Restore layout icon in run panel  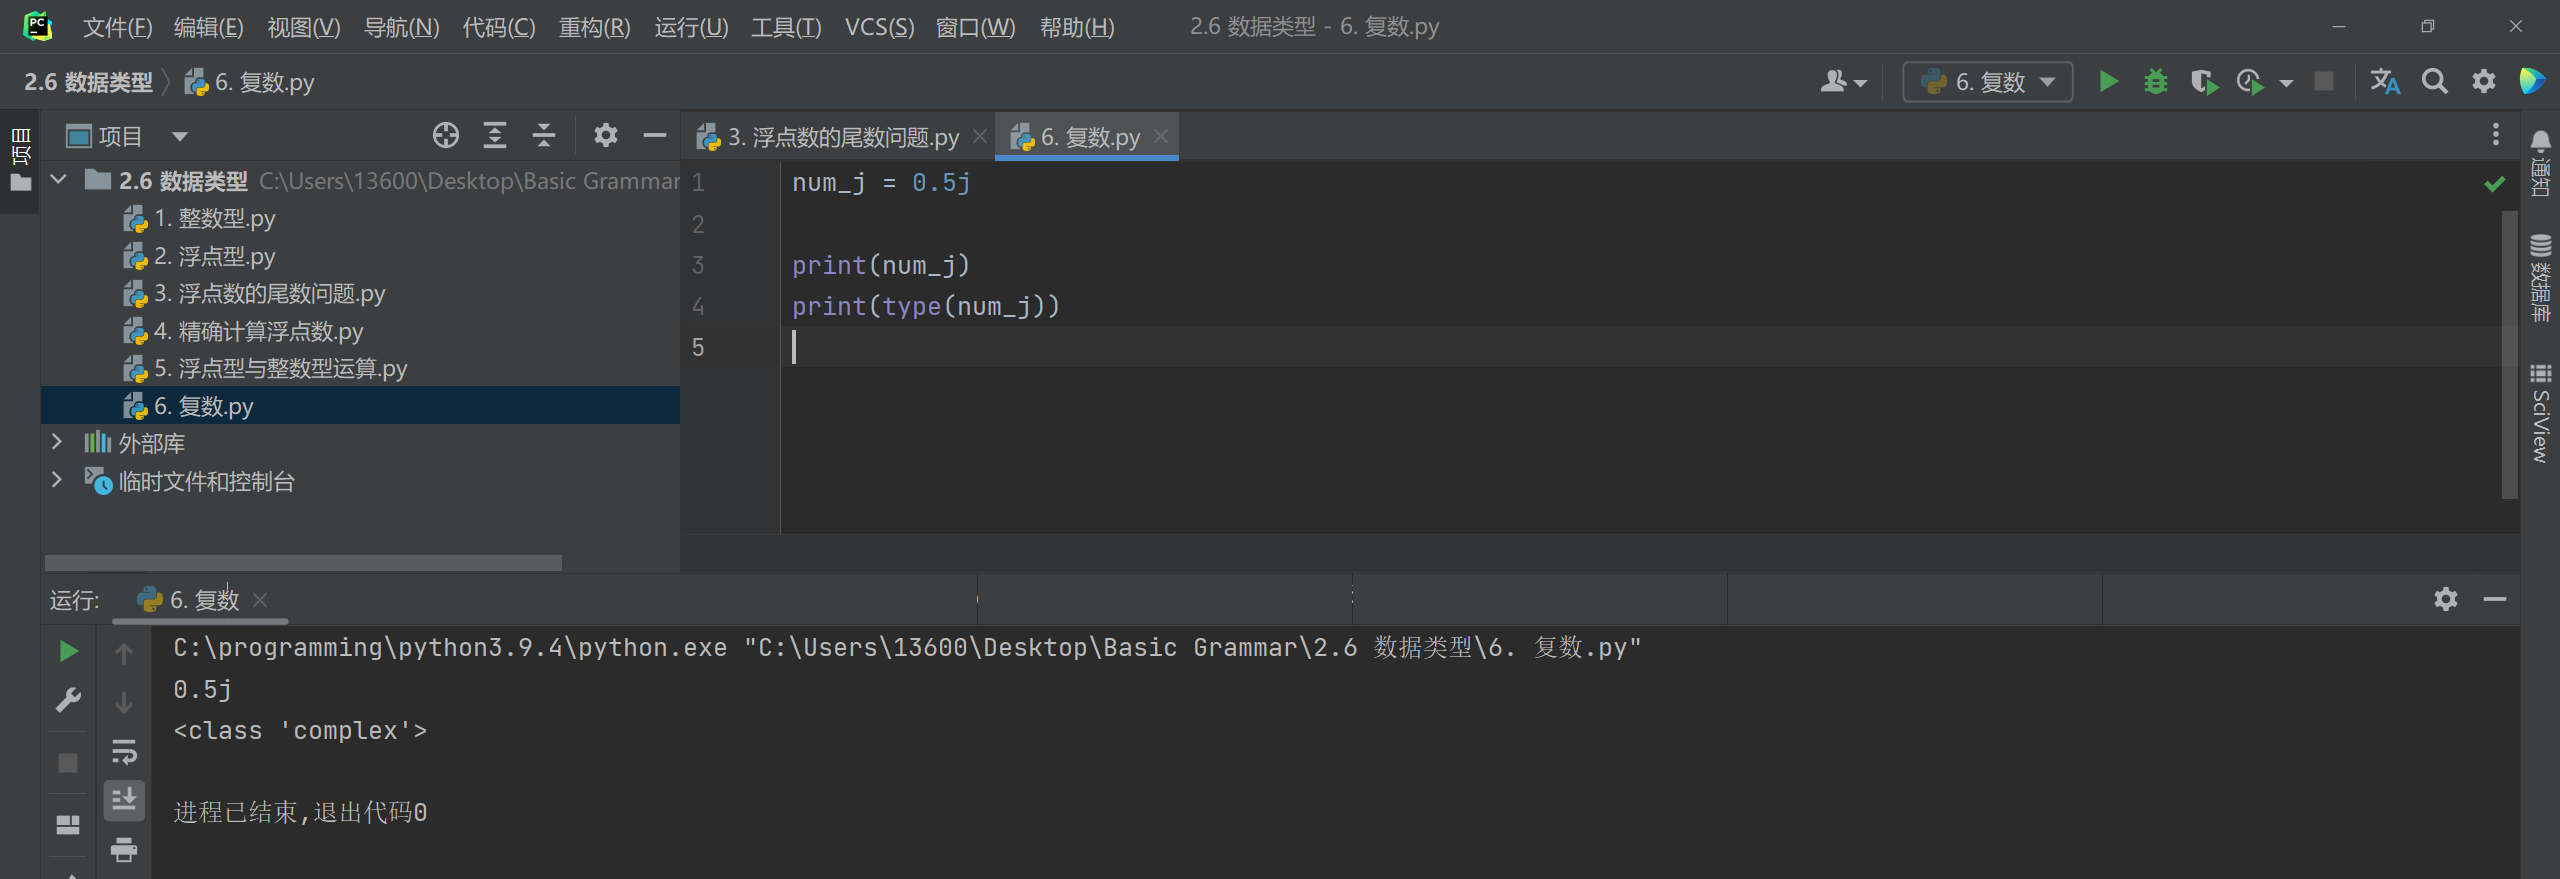pos(68,824)
